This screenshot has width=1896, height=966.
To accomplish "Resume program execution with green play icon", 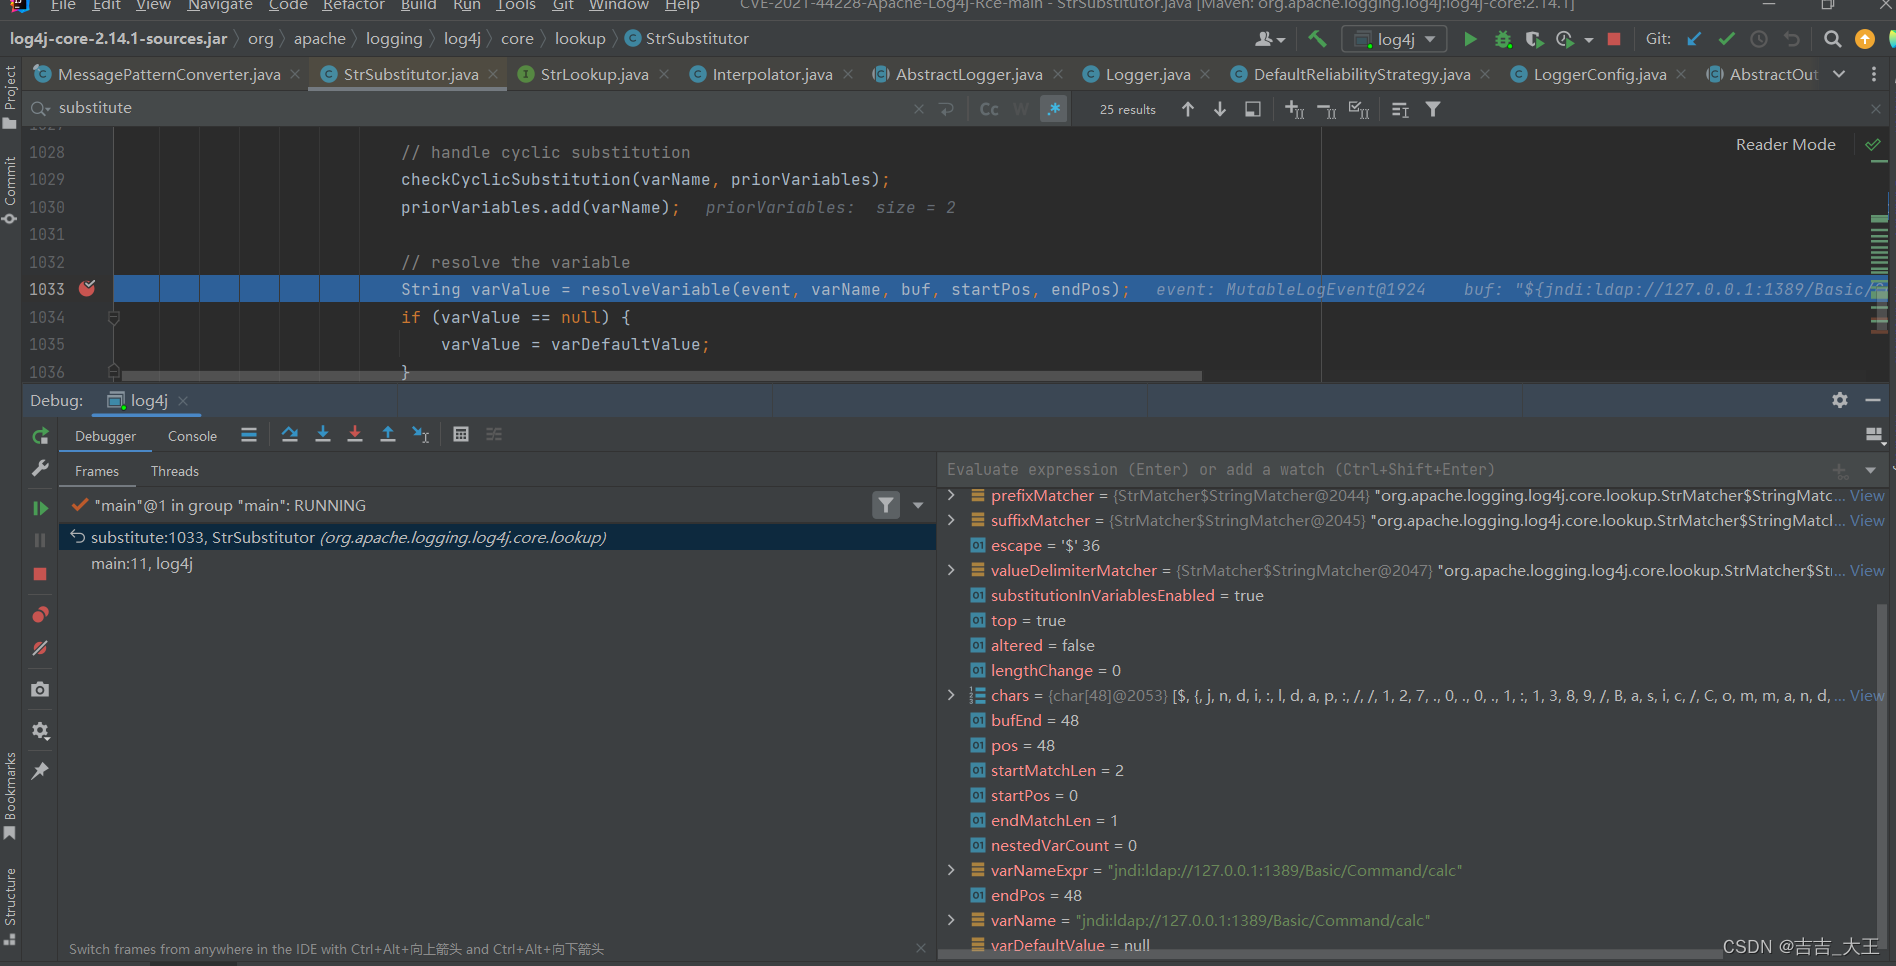I will tap(40, 507).
